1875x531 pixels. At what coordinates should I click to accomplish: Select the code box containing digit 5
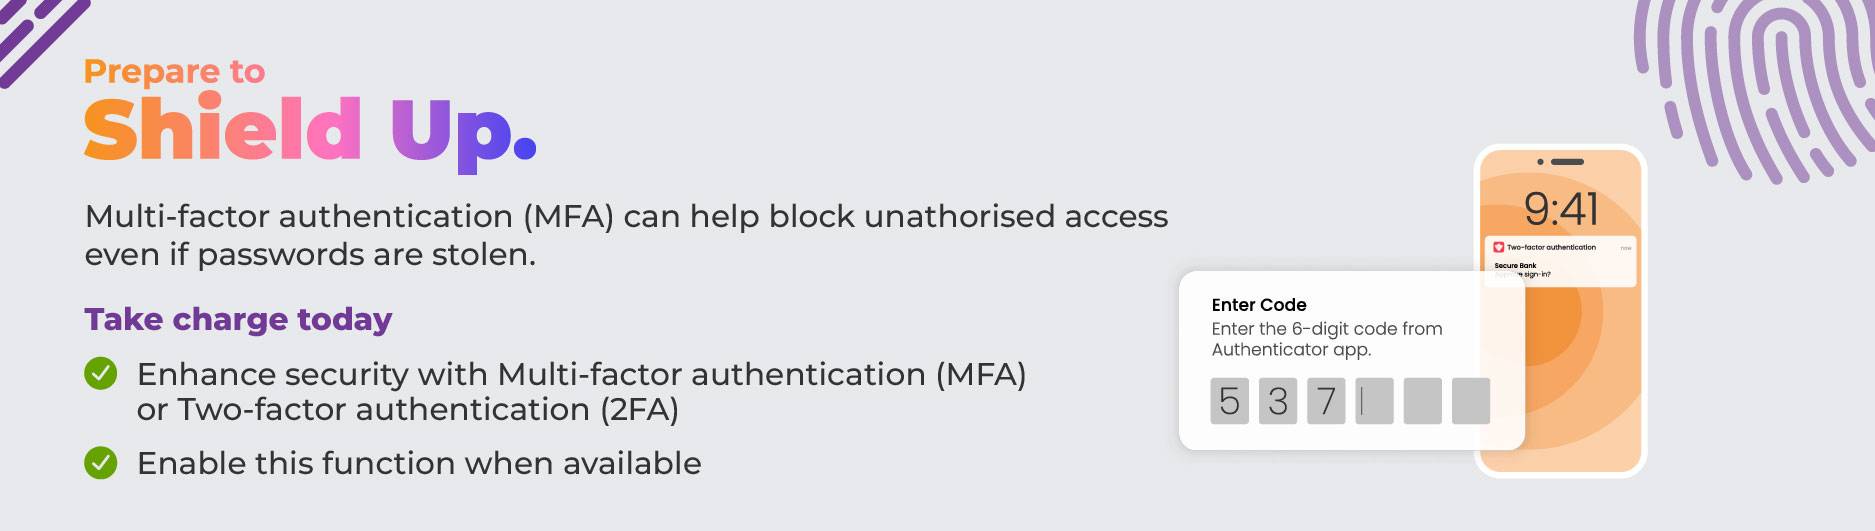(x=1229, y=401)
